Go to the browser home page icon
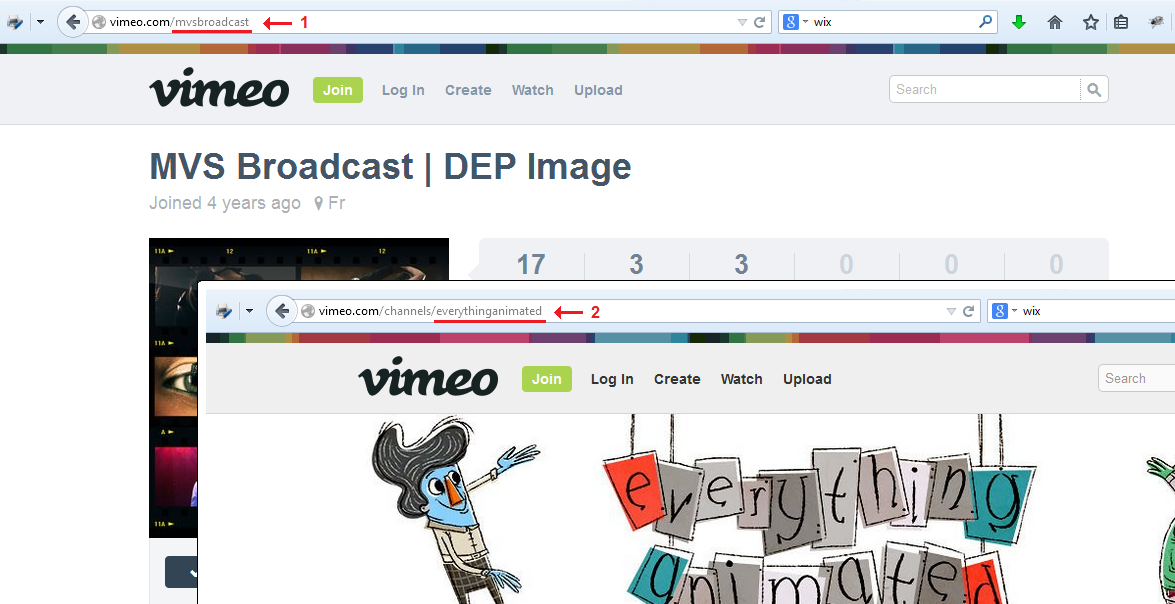Image resolution: width=1175 pixels, height=604 pixels. click(x=1055, y=22)
